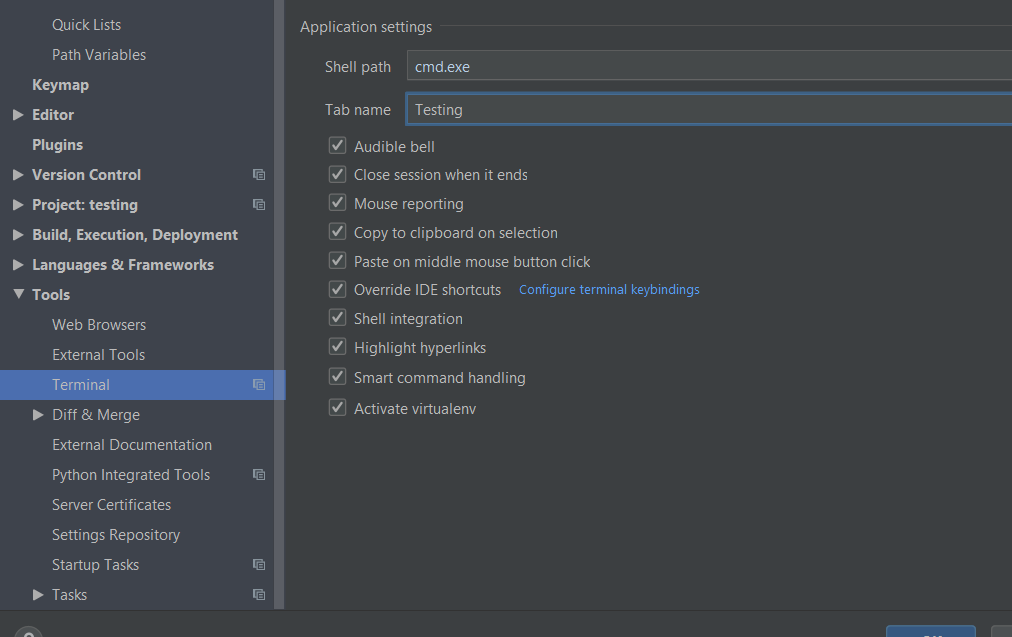This screenshot has height=637, width=1012.
Task: Open the Plugins settings page
Action: pos(57,145)
